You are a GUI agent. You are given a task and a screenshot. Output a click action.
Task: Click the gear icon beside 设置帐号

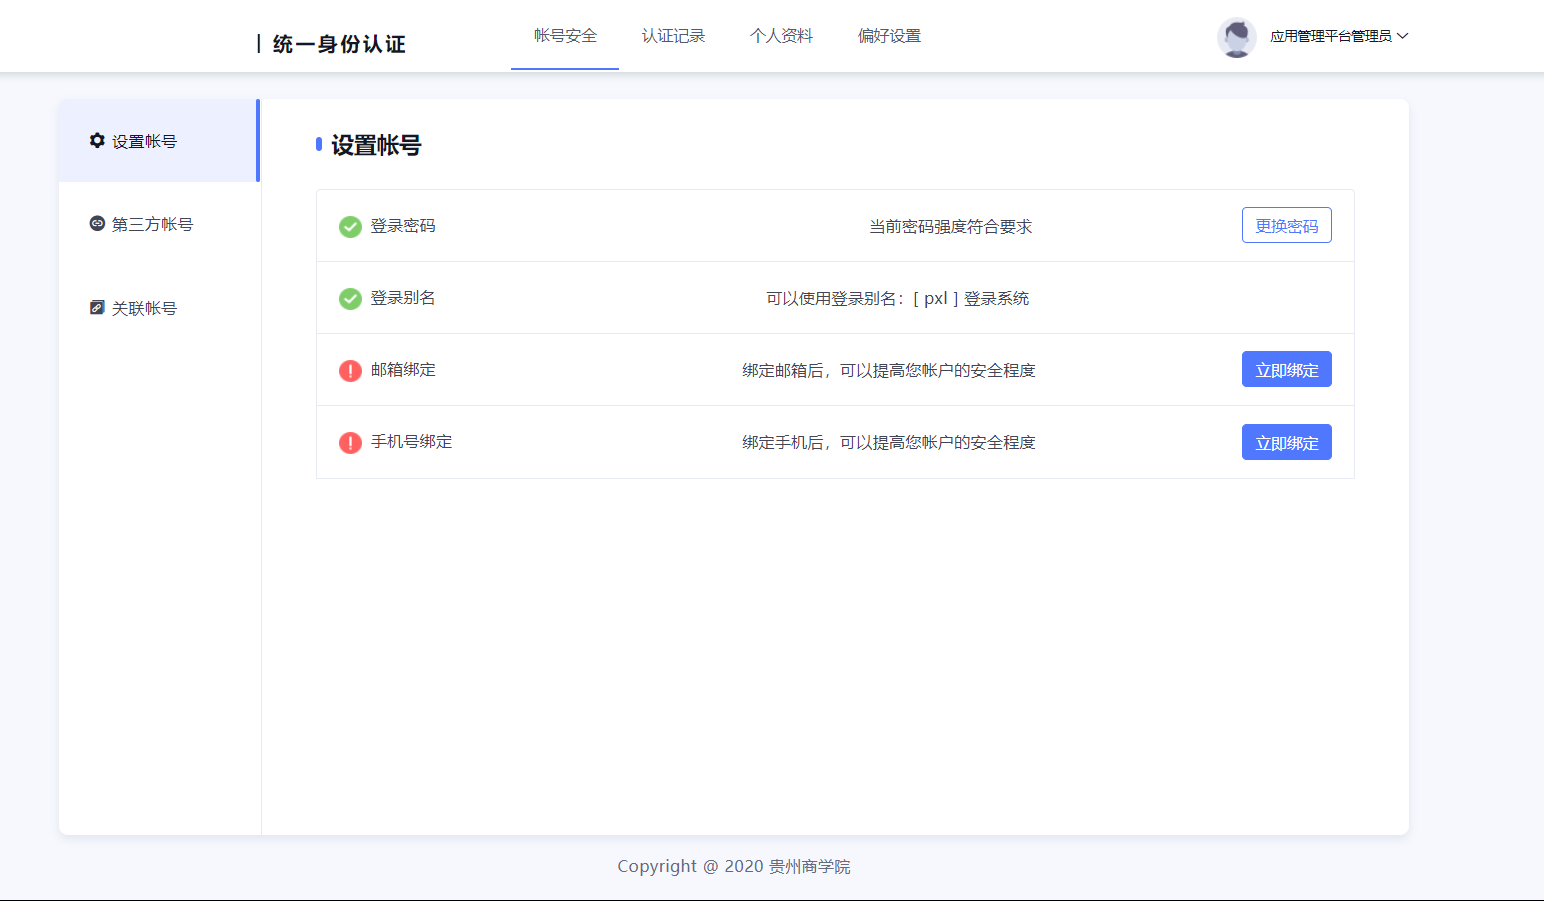(x=97, y=141)
